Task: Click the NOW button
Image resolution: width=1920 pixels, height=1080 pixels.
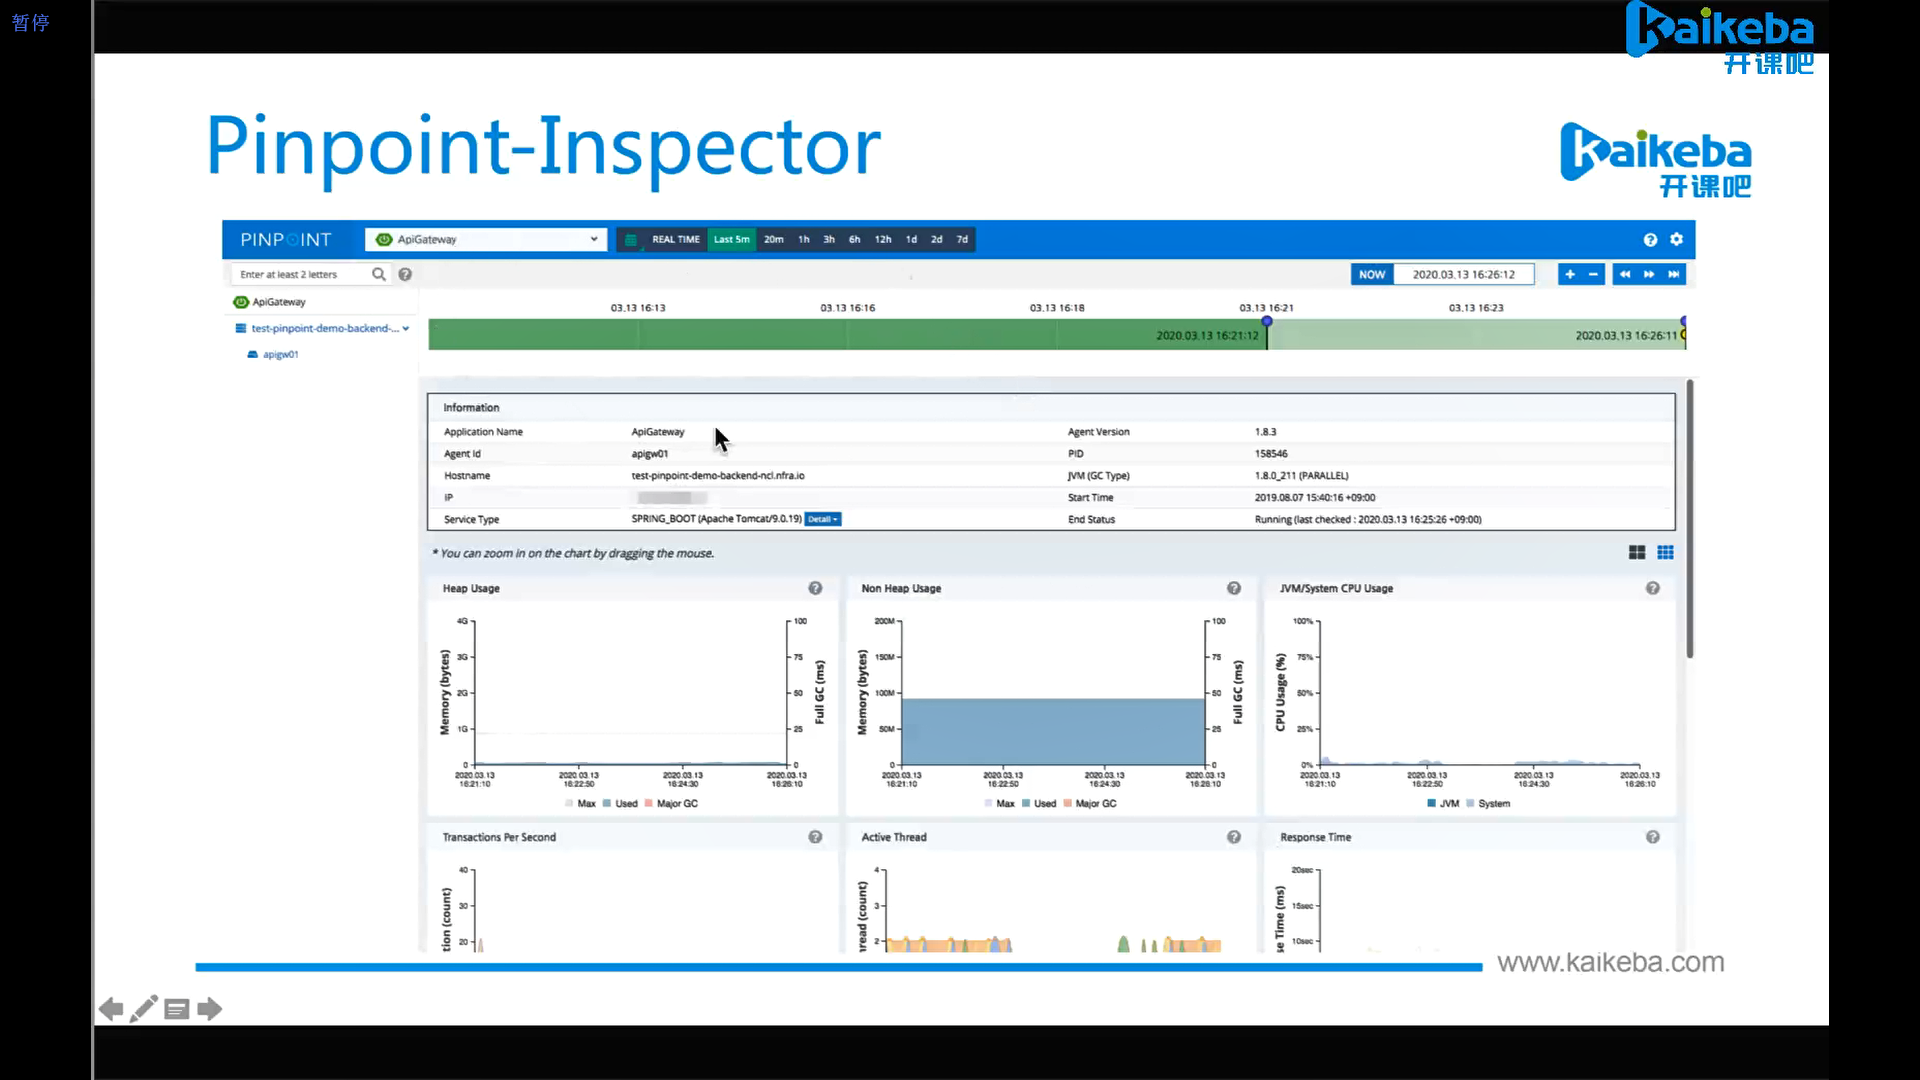Action: [1371, 274]
